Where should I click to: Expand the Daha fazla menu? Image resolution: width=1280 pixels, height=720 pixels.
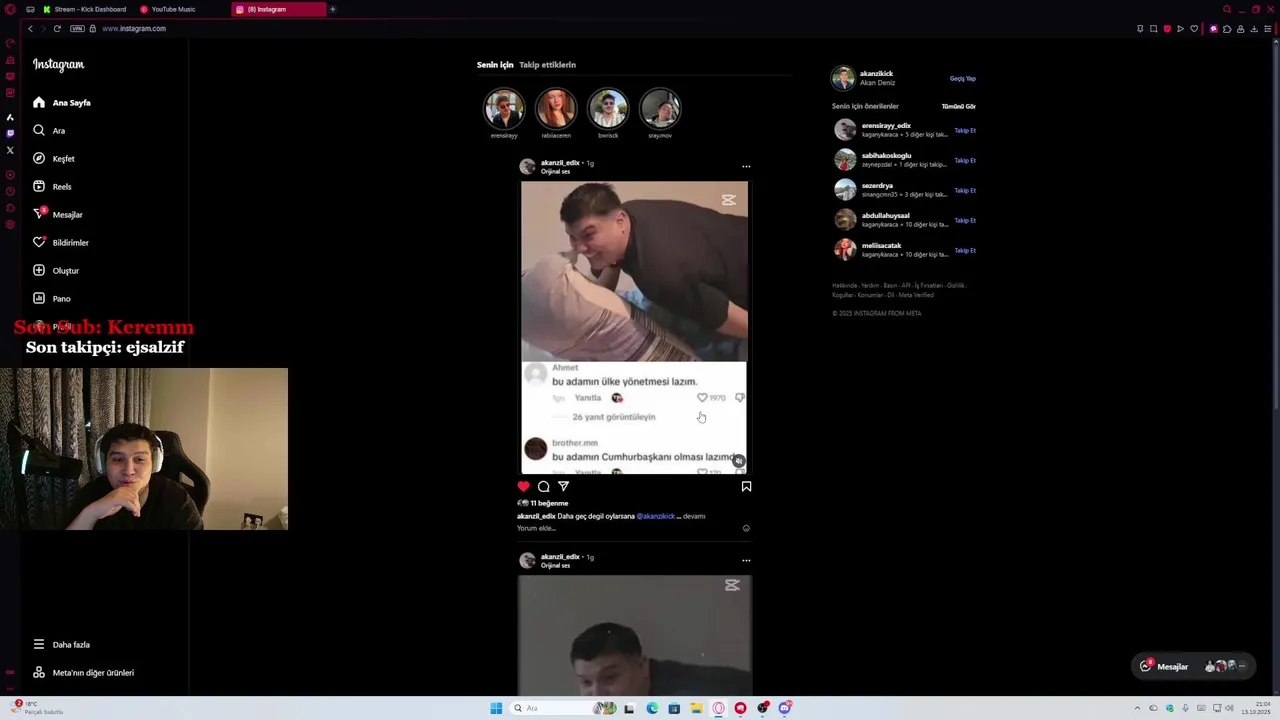click(62, 644)
